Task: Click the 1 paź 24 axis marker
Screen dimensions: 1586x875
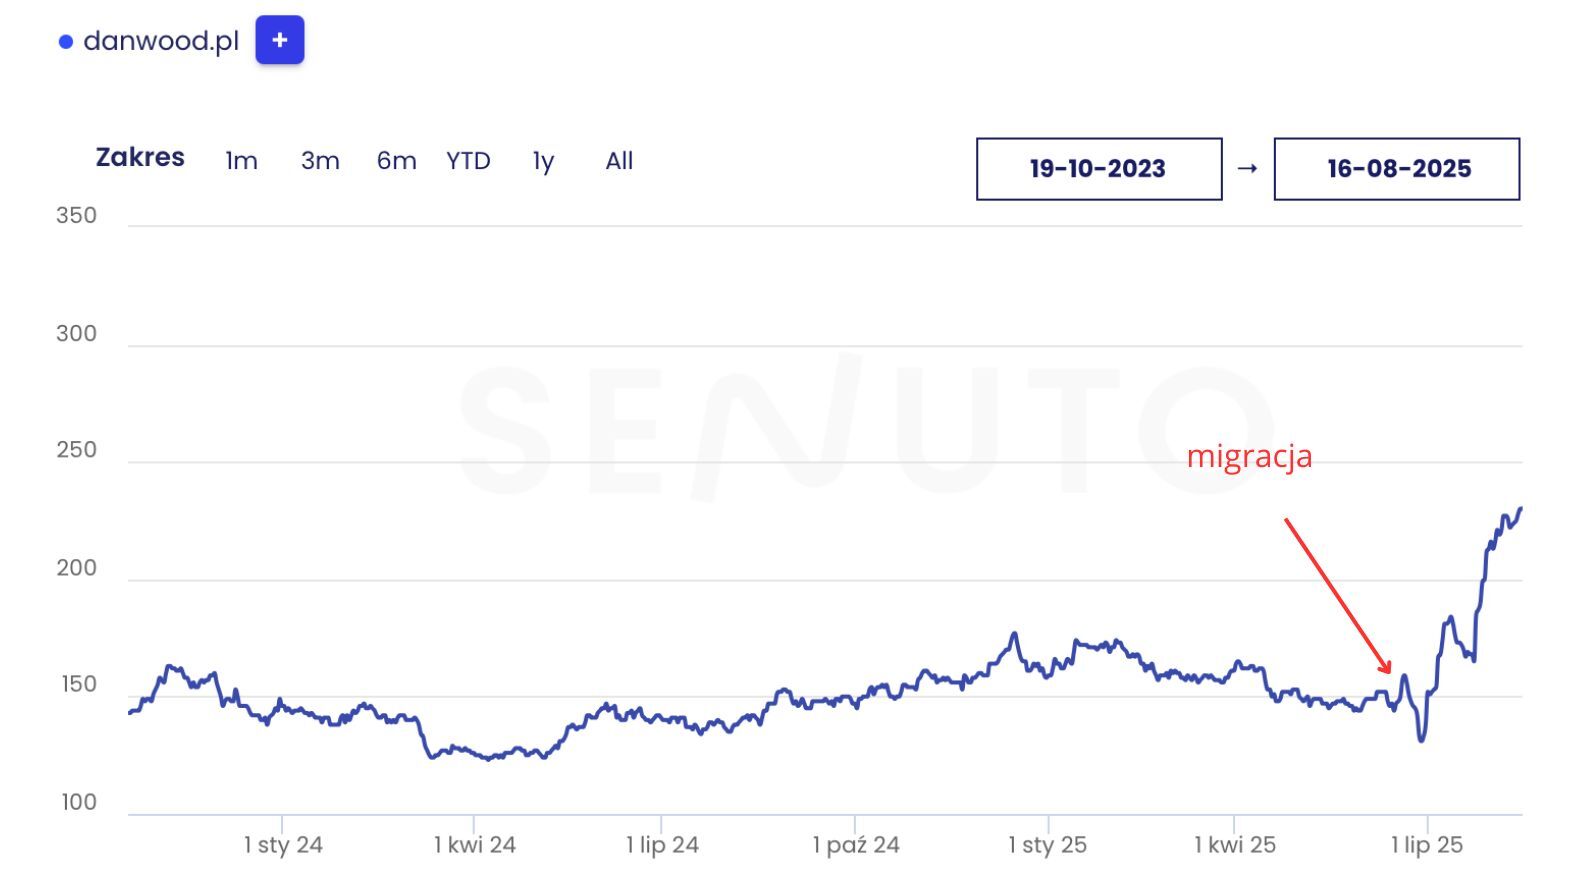Action: (x=856, y=845)
